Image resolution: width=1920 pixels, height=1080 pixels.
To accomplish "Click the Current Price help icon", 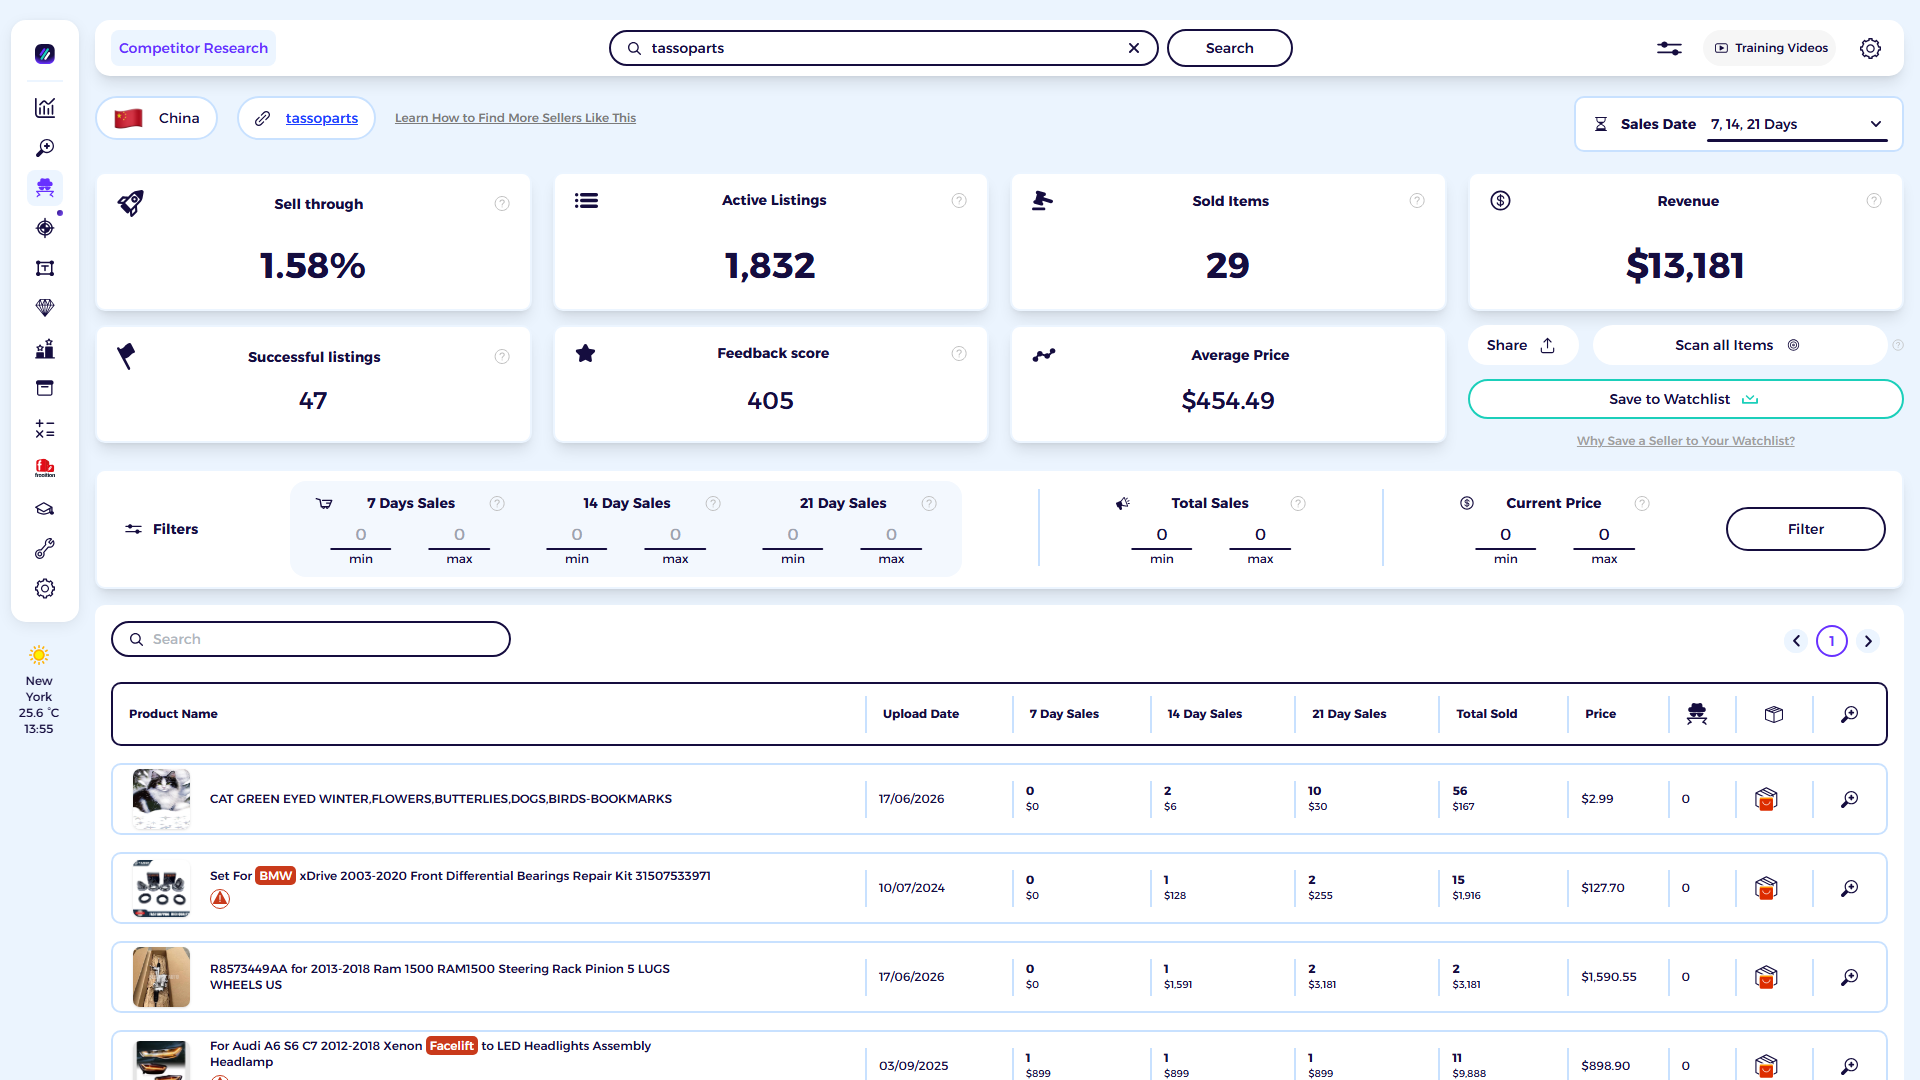I will (1642, 504).
